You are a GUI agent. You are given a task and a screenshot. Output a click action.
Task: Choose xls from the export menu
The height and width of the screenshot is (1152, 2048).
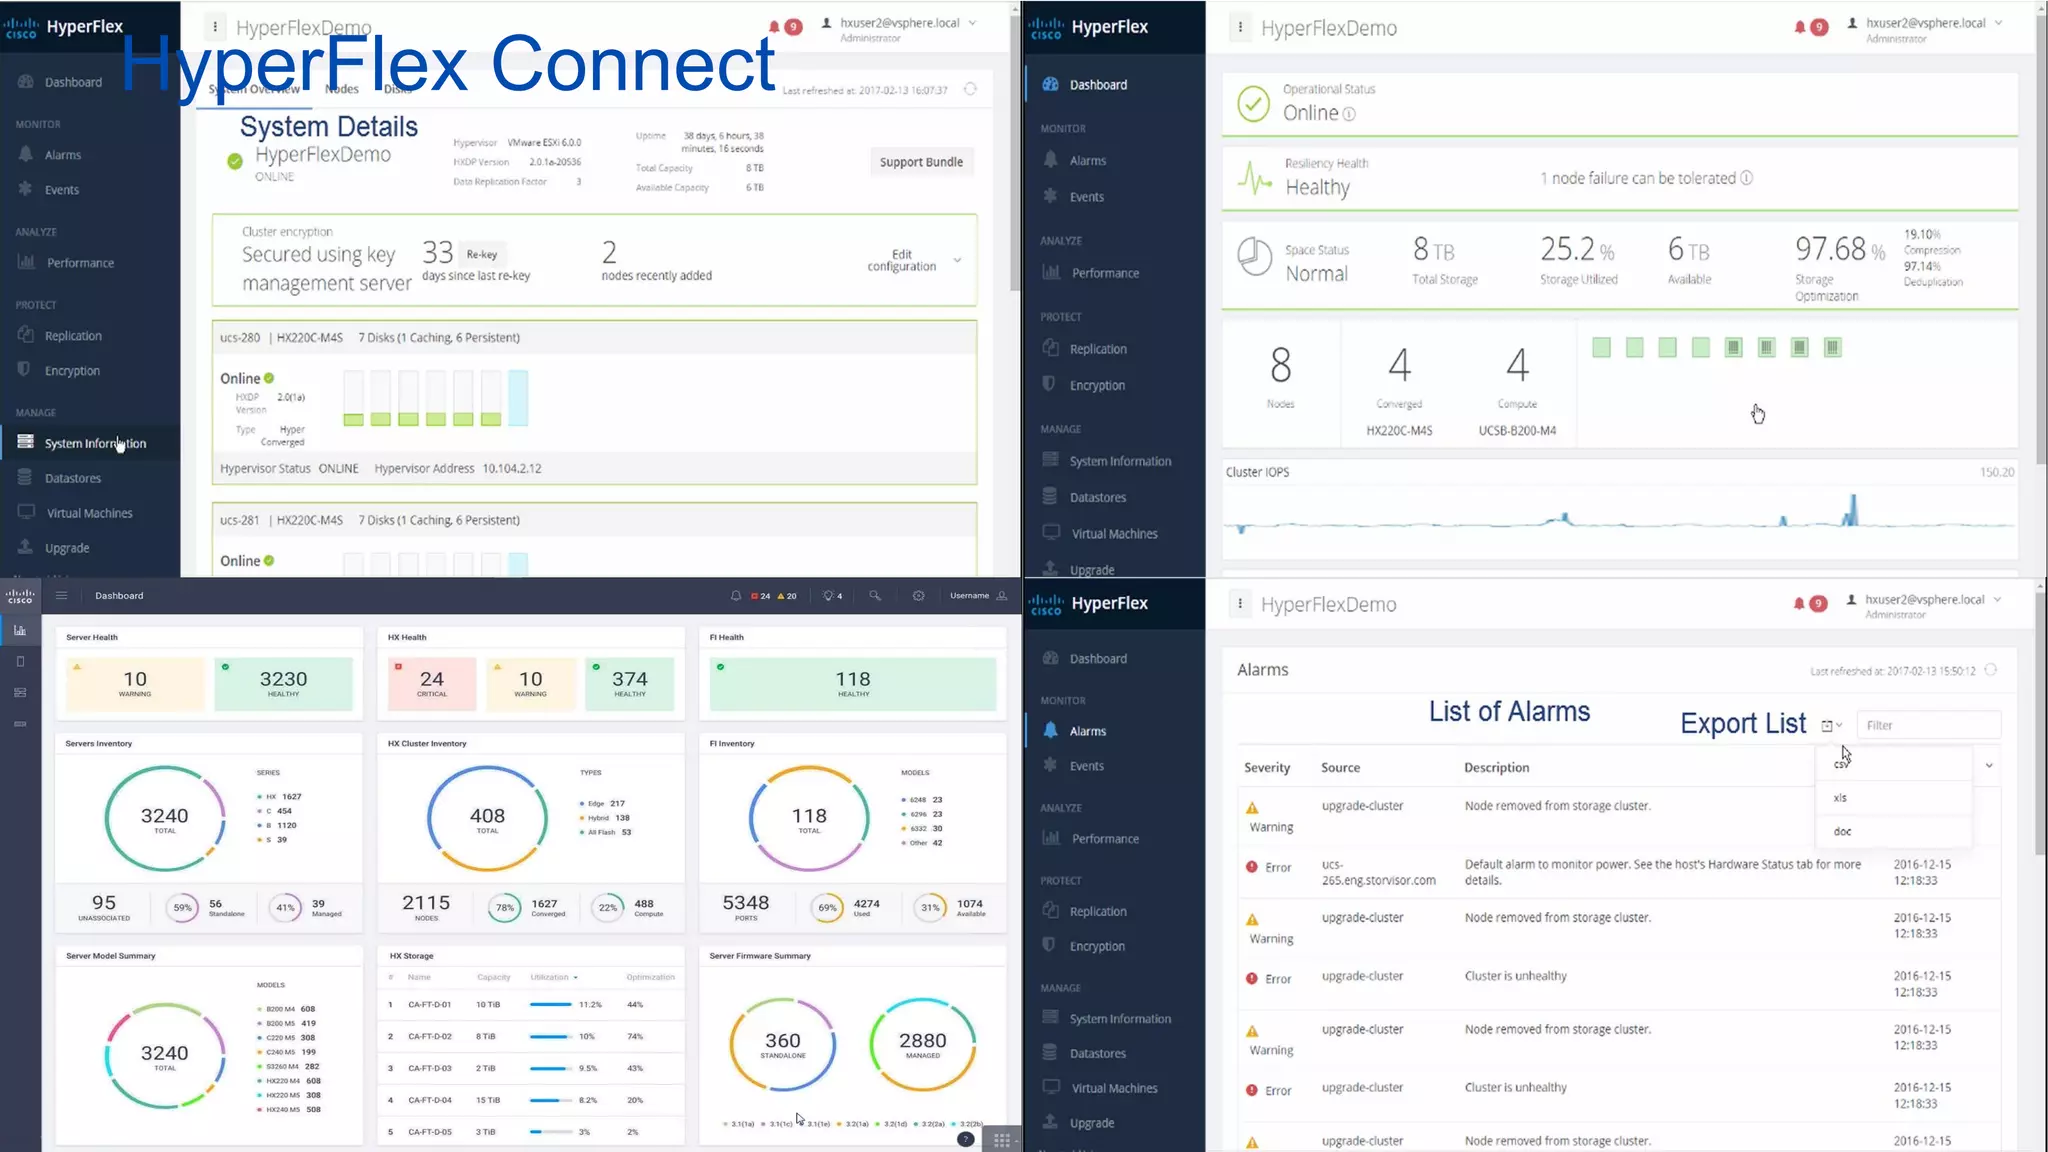1840,798
